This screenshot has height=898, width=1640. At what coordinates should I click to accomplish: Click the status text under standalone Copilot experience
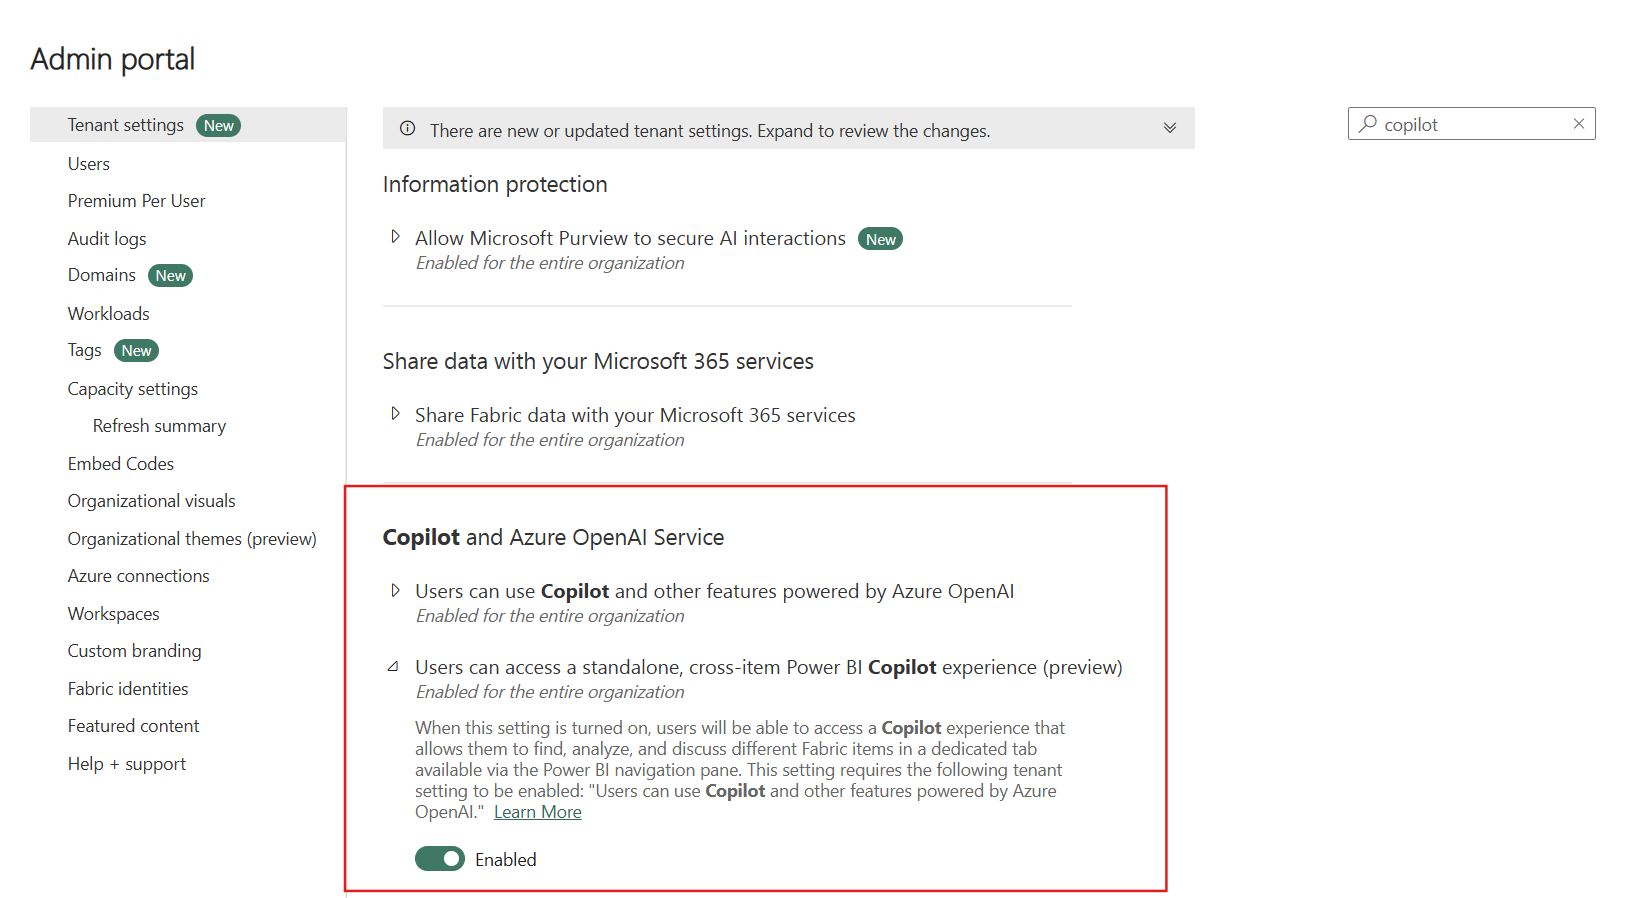(x=550, y=692)
